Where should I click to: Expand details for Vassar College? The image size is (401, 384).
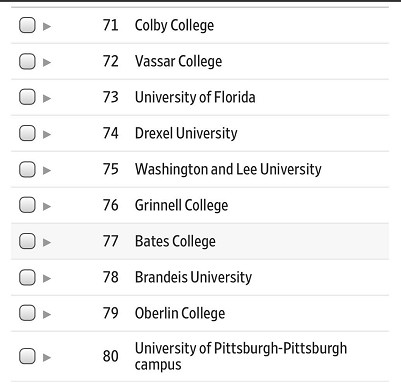click(47, 62)
